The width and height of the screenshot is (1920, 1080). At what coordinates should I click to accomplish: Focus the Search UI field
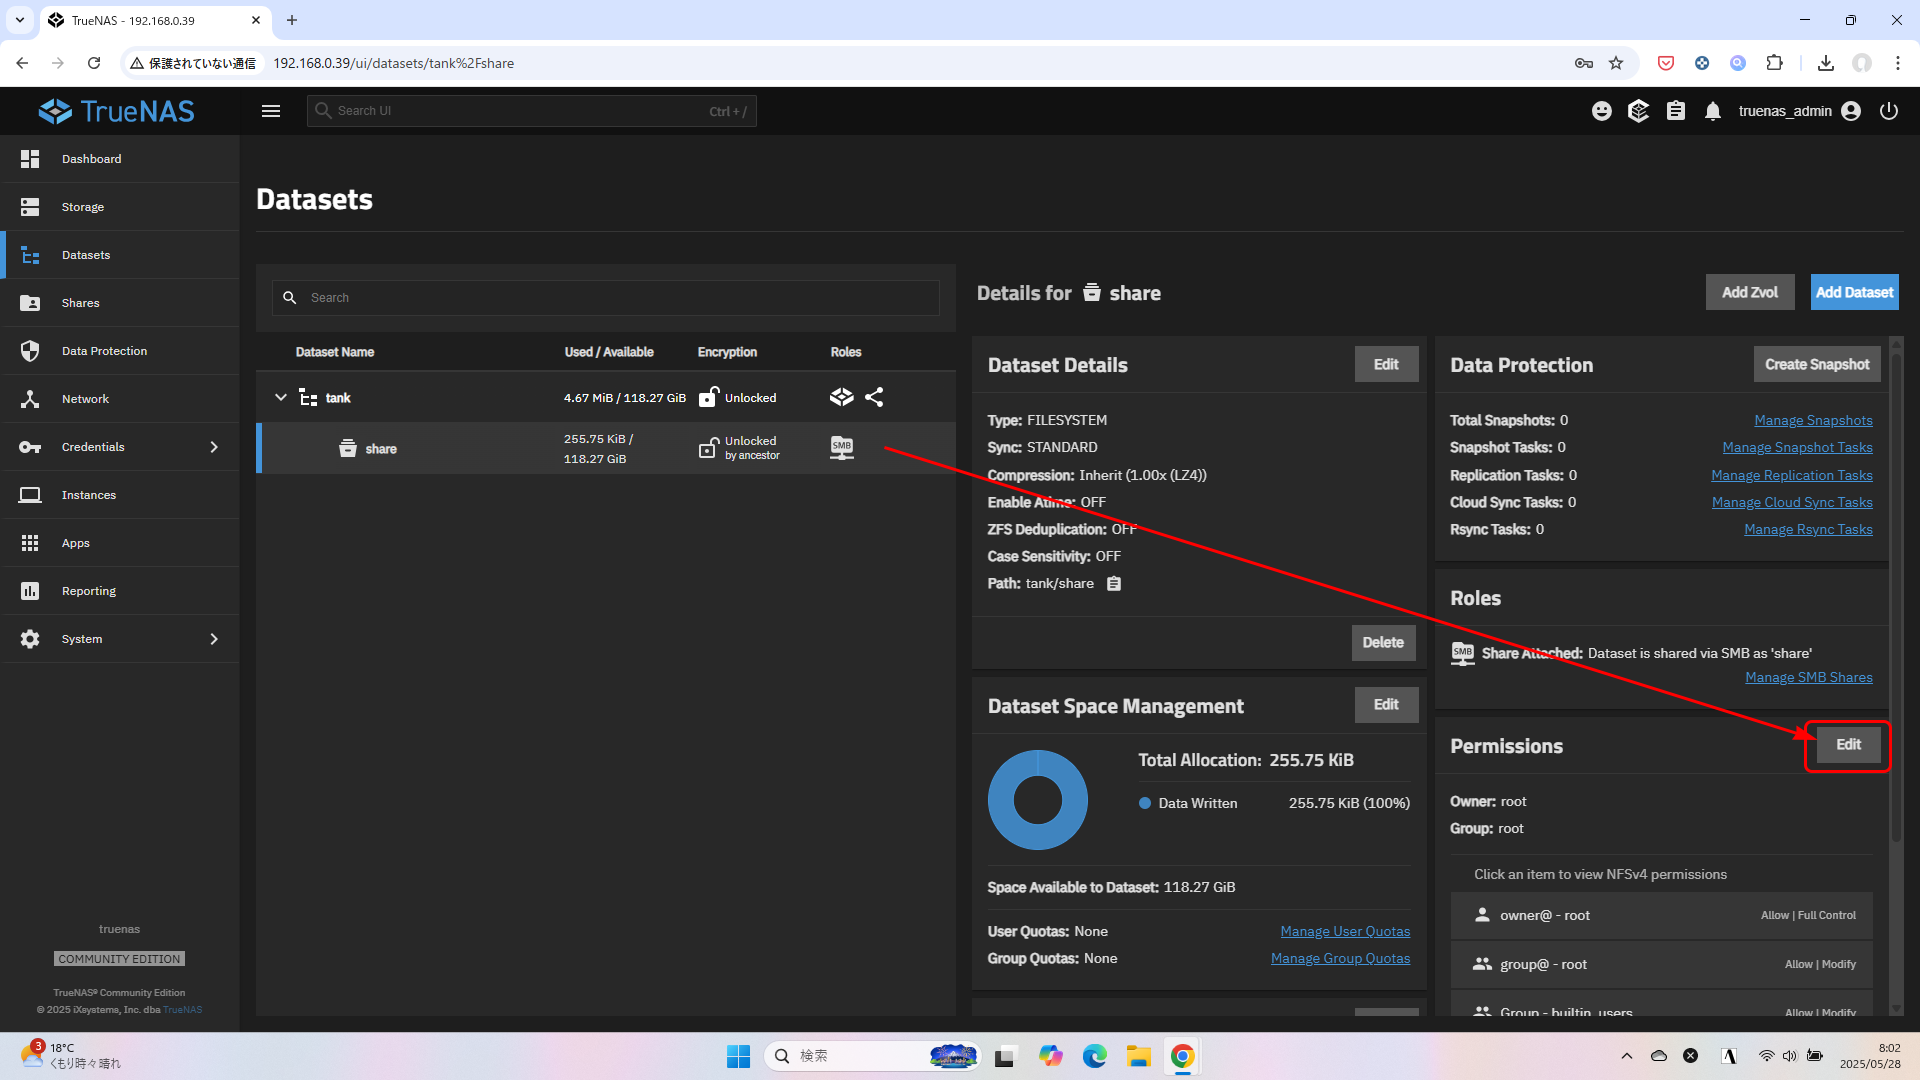pos(532,111)
